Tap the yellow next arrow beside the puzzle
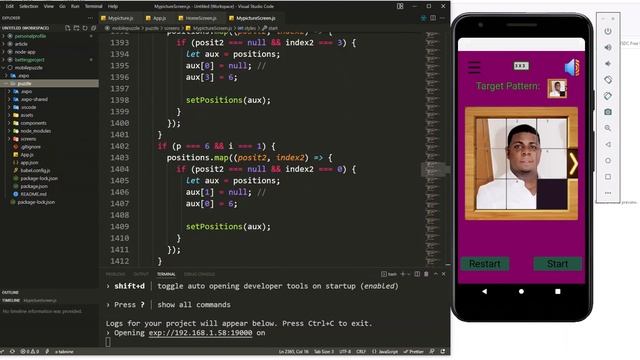Viewport: 640px width, 360px height. [x=573, y=164]
